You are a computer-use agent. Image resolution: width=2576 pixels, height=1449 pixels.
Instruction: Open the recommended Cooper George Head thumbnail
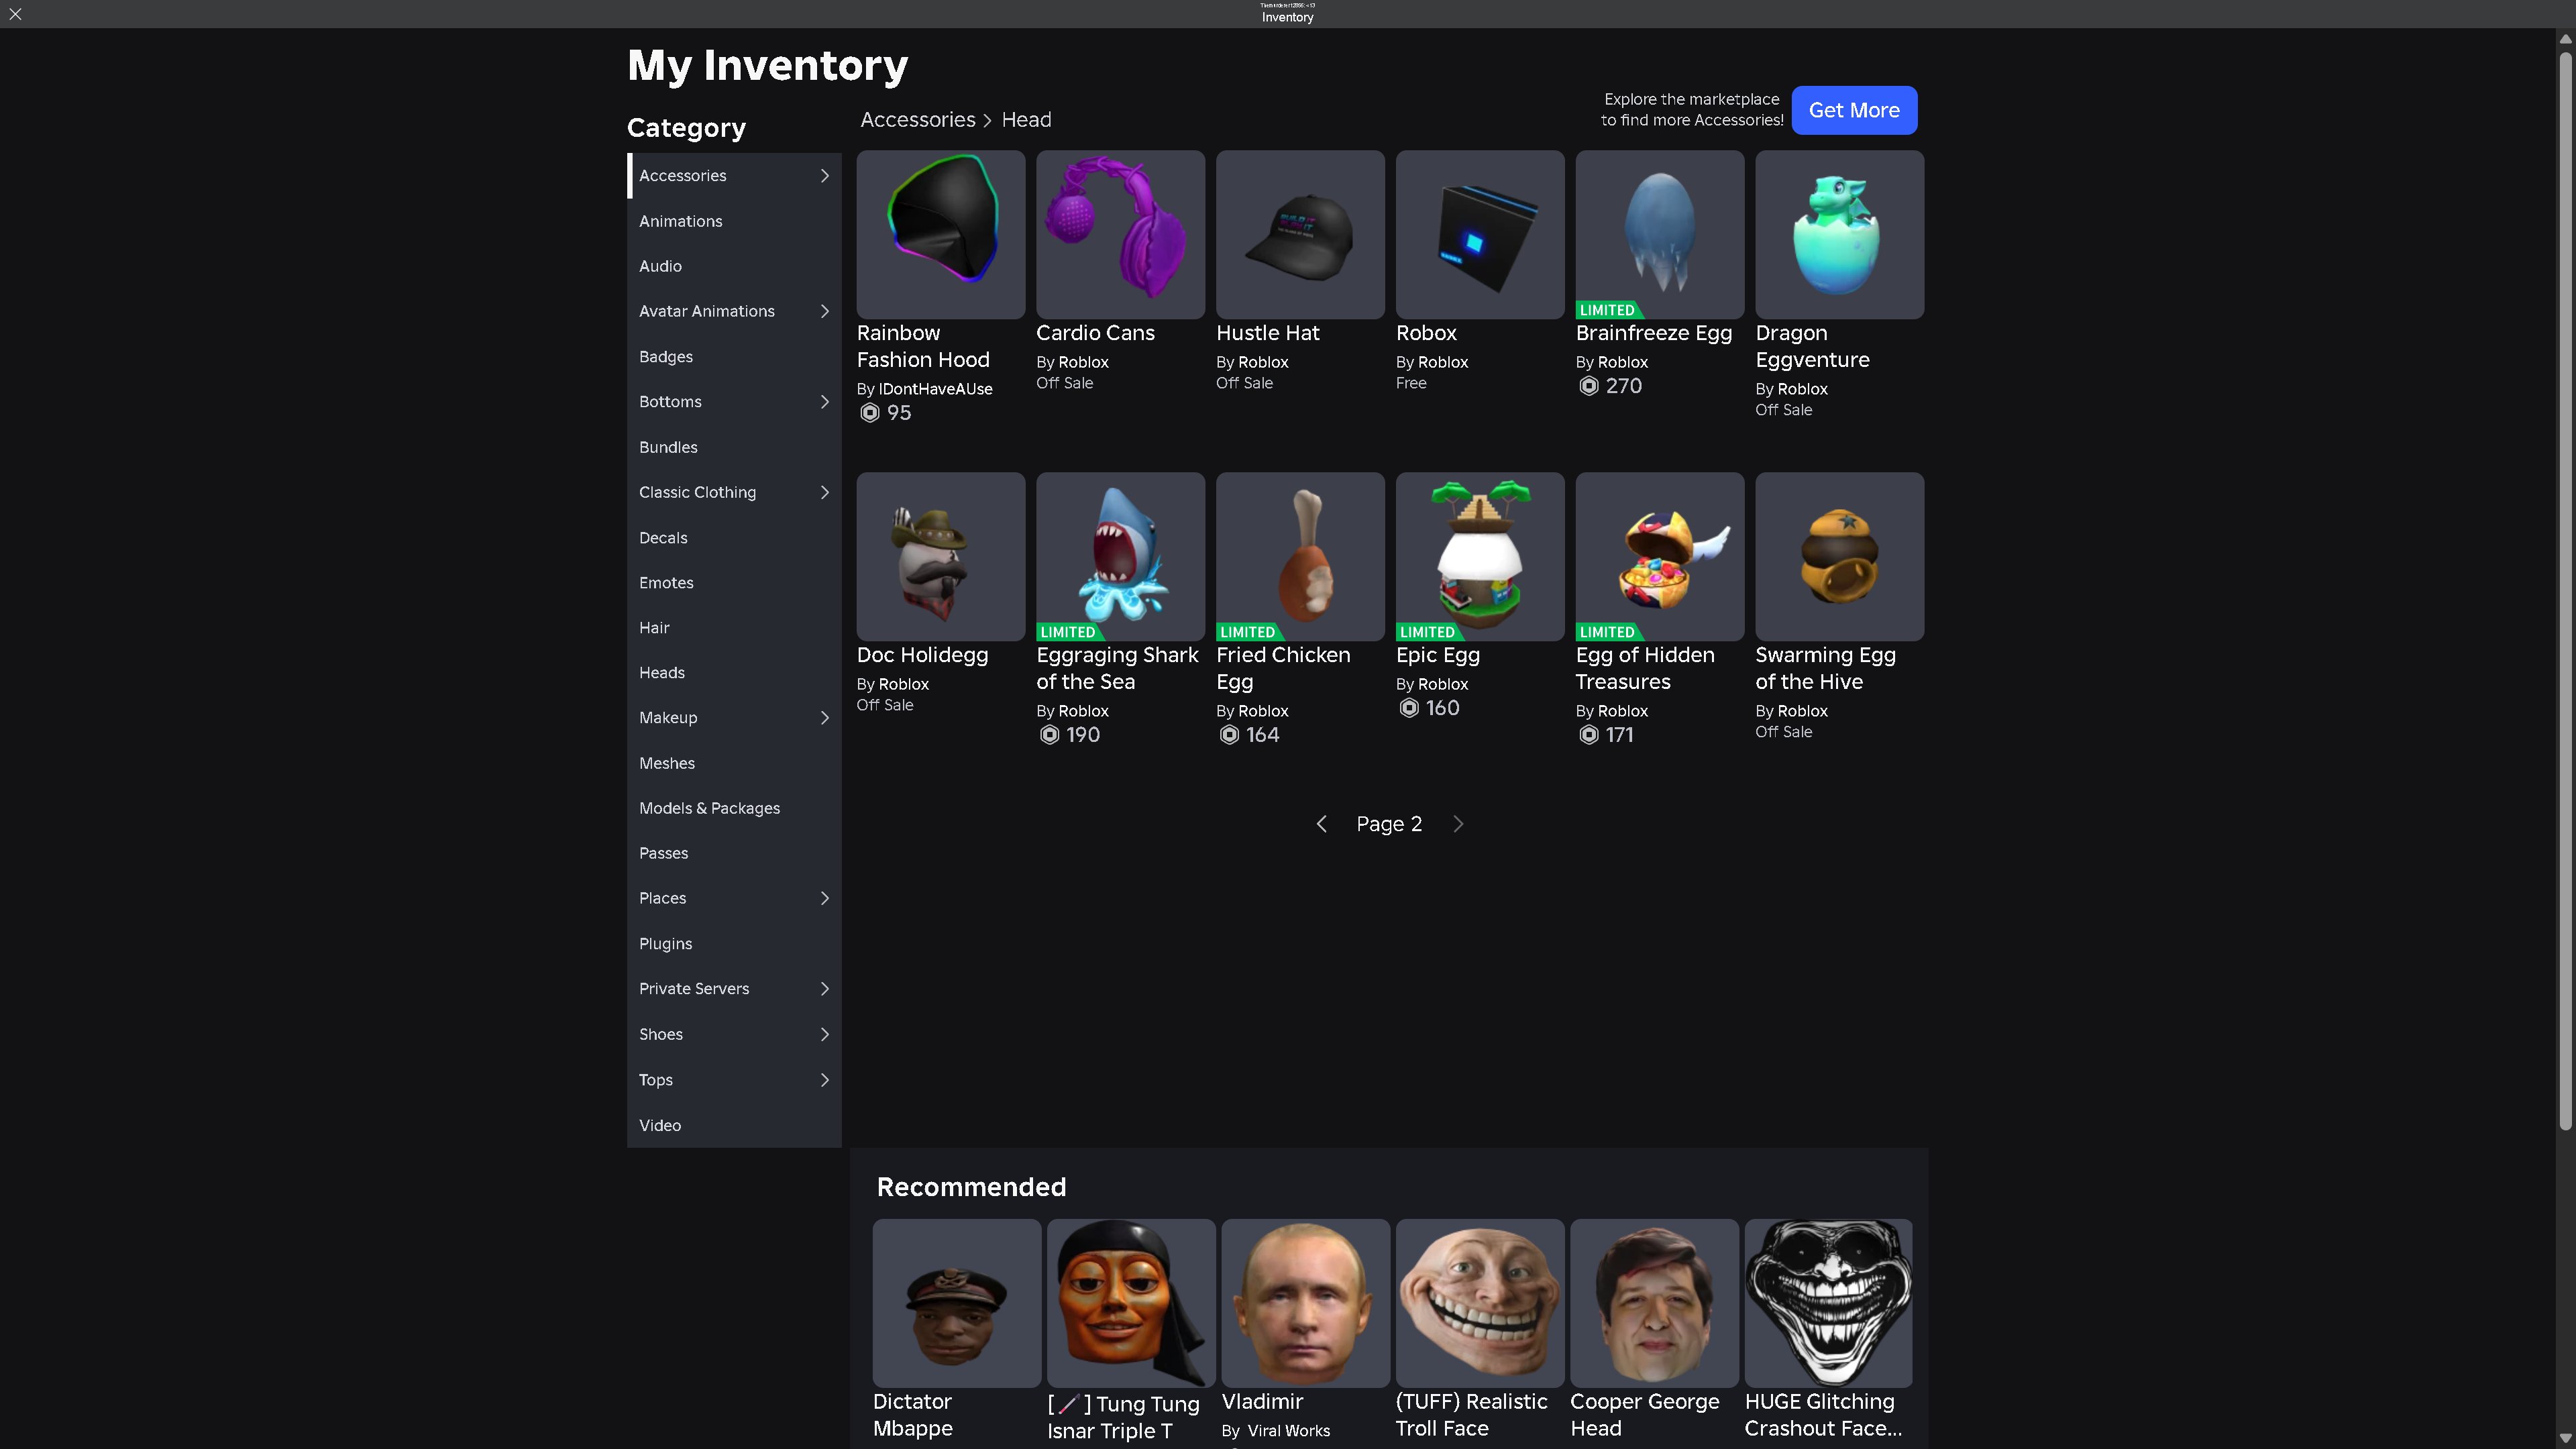1654,1303
